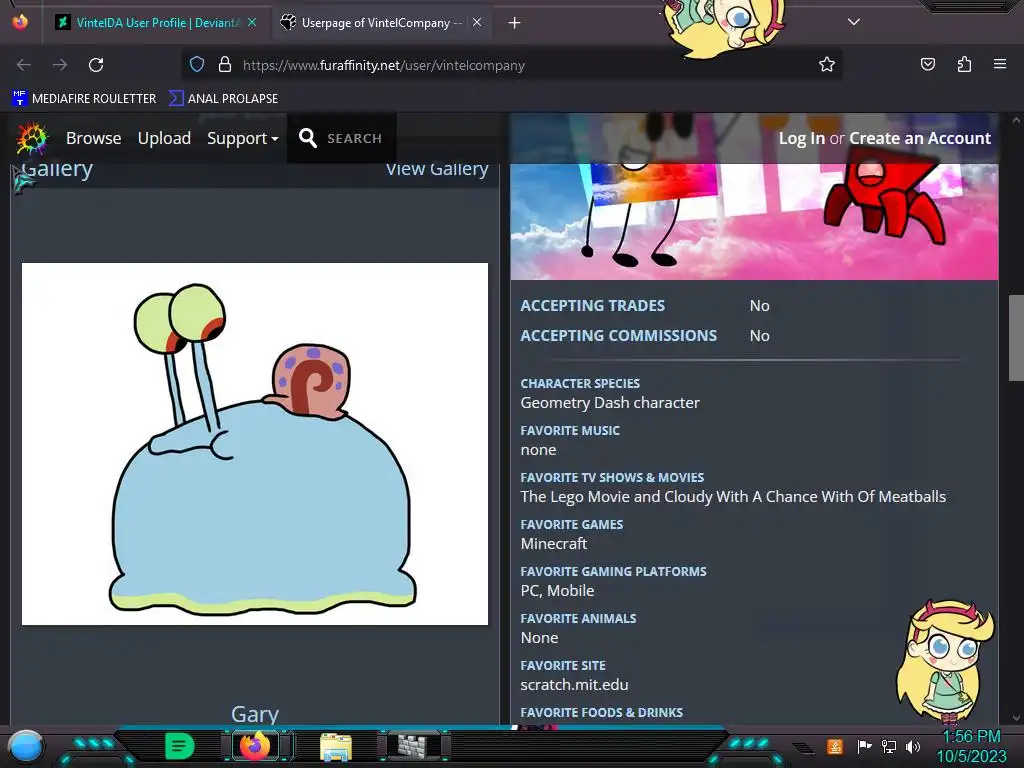
Task: Open the Gary snail artwork thumbnail
Action: pyautogui.click(x=255, y=444)
